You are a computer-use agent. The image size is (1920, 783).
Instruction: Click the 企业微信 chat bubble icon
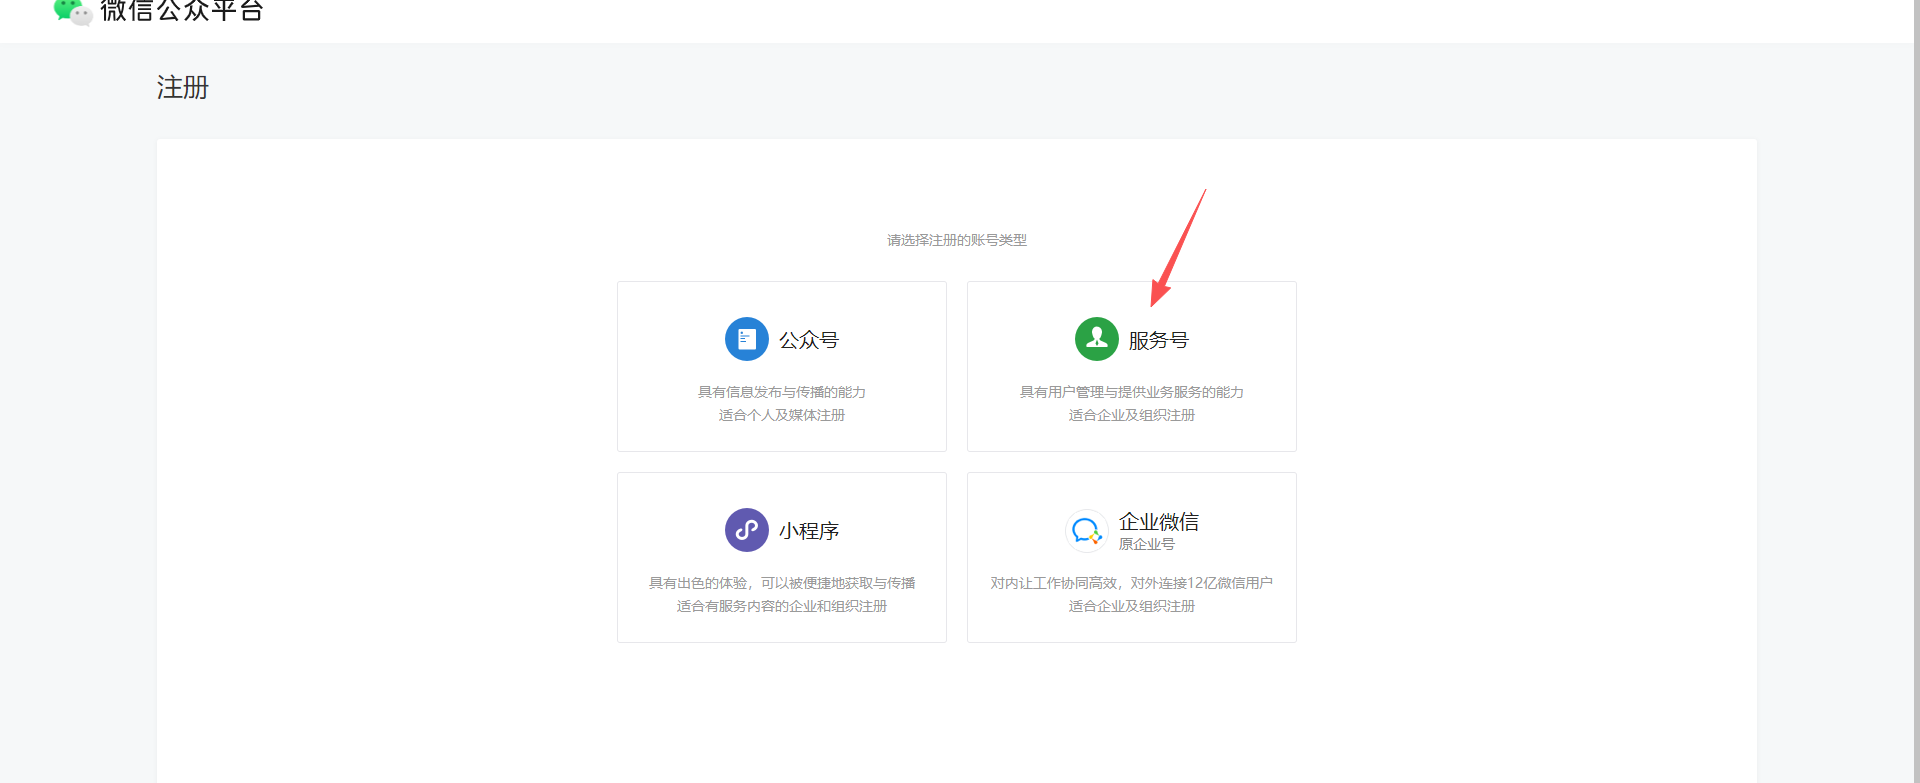pyautogui.click(x=1086, y=530)
